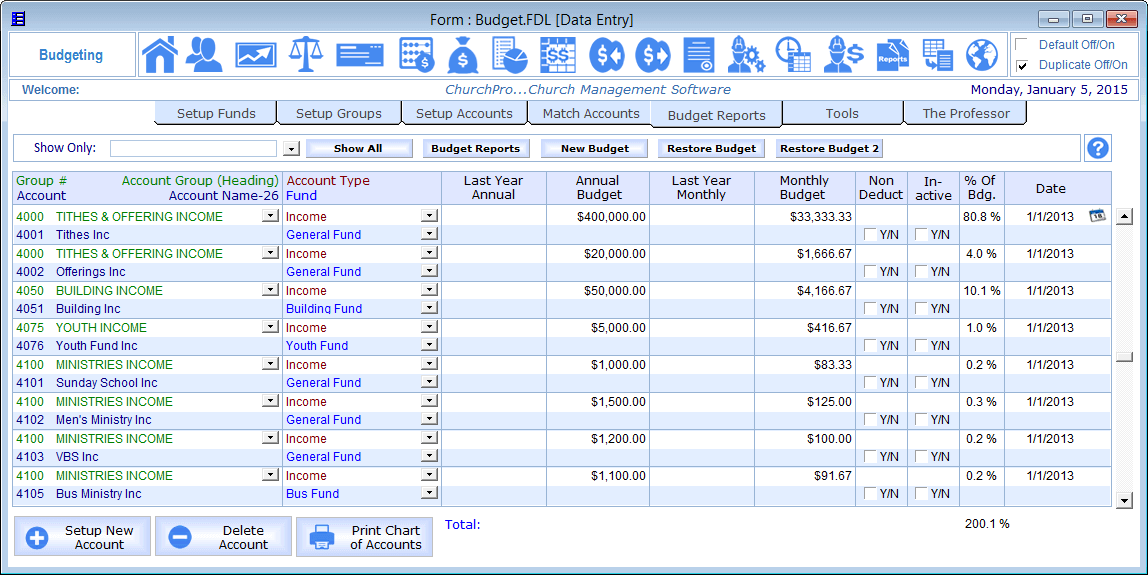Open the calendar icon beside Tithes Inc date

click(1097, 215)
